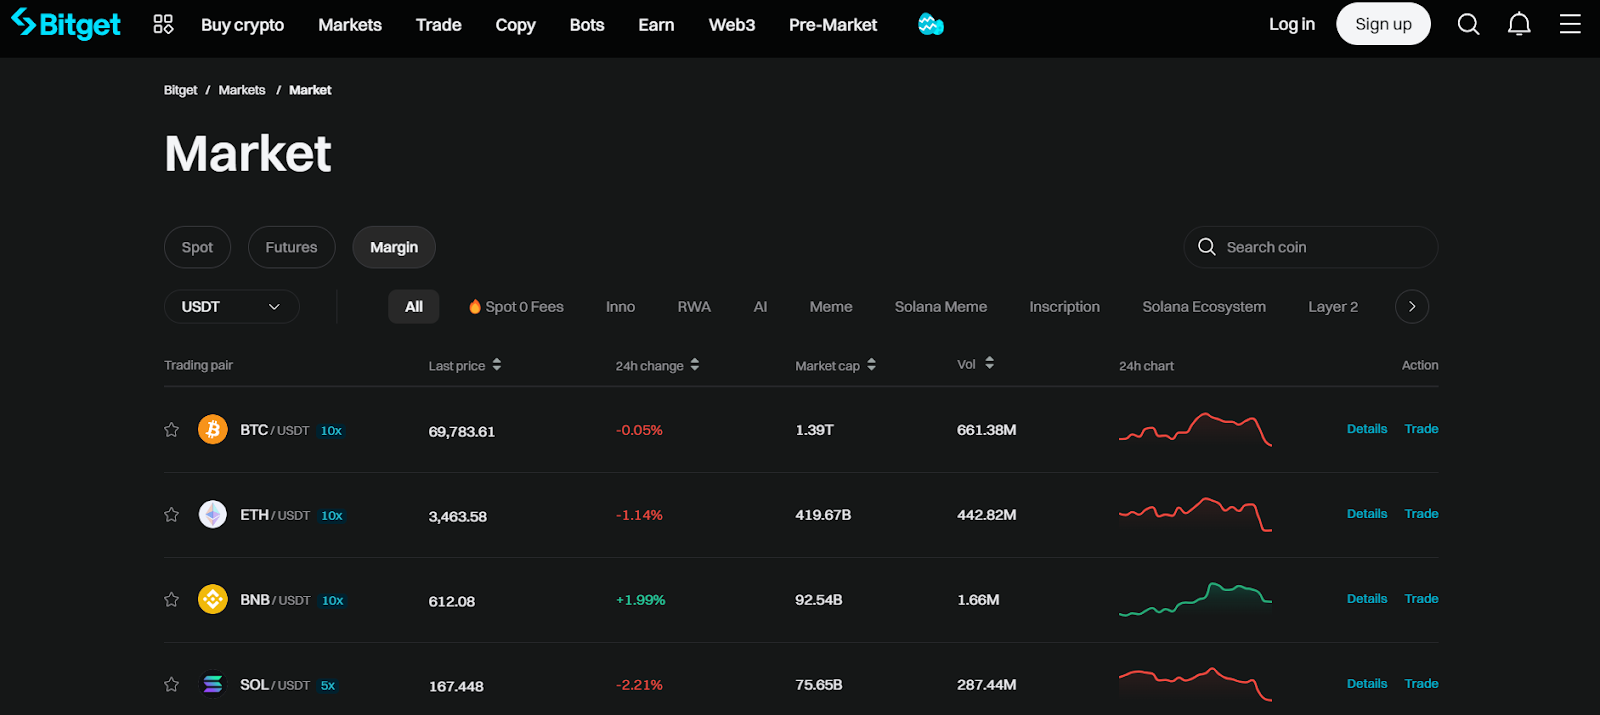This screenshot has height=715, width=1600.
Task: Click the blue wave promo icon in the navbar
Action: (x=931, y=24)
